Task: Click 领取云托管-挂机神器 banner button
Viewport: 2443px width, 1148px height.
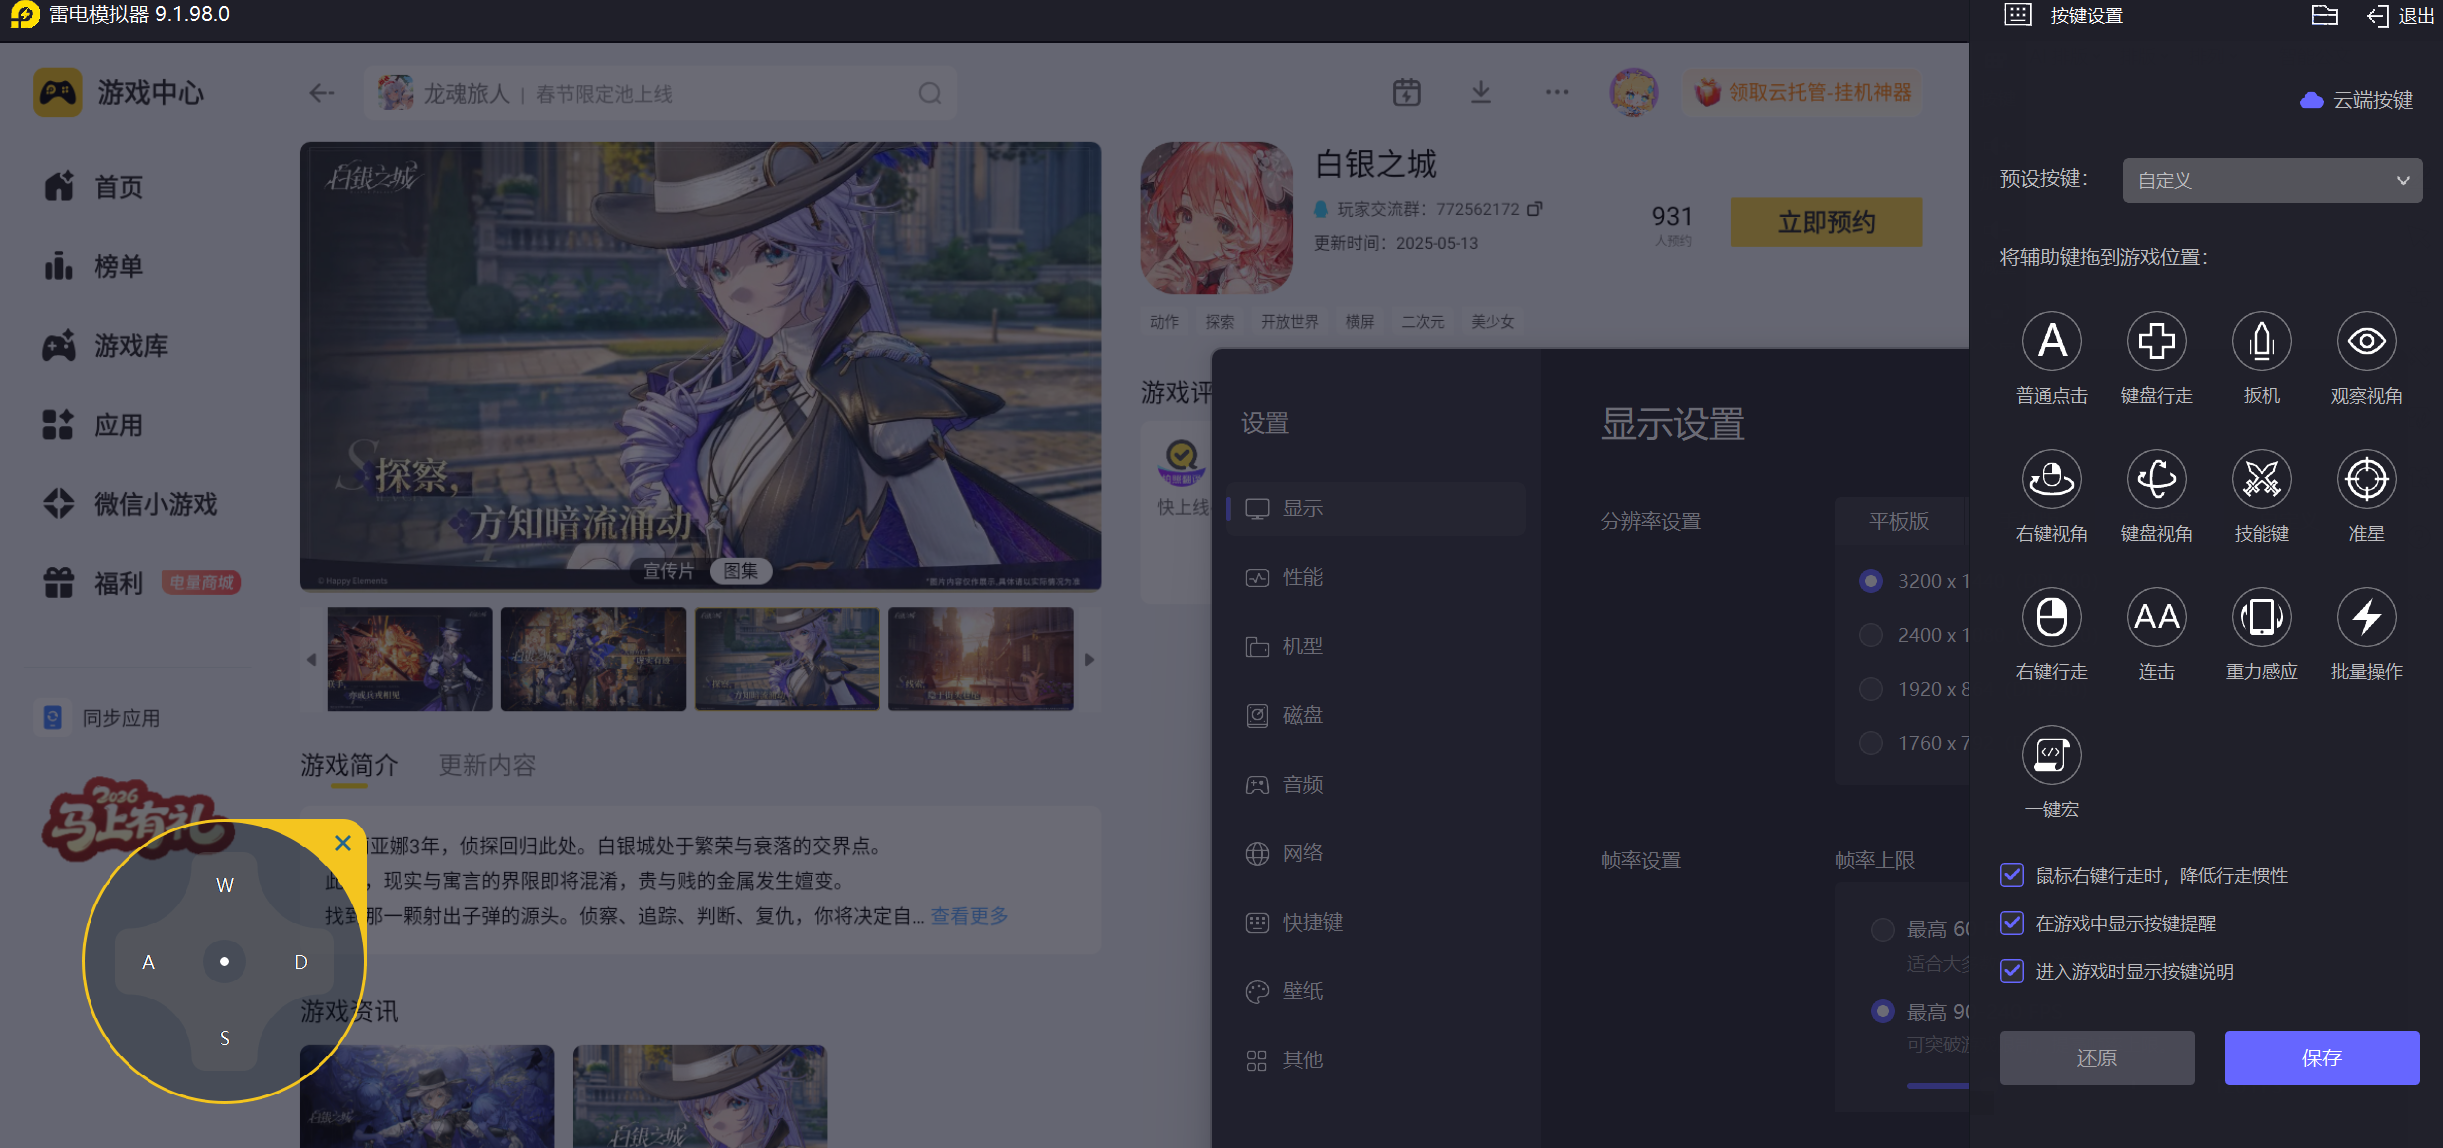Action: [x=1802, y=93]
